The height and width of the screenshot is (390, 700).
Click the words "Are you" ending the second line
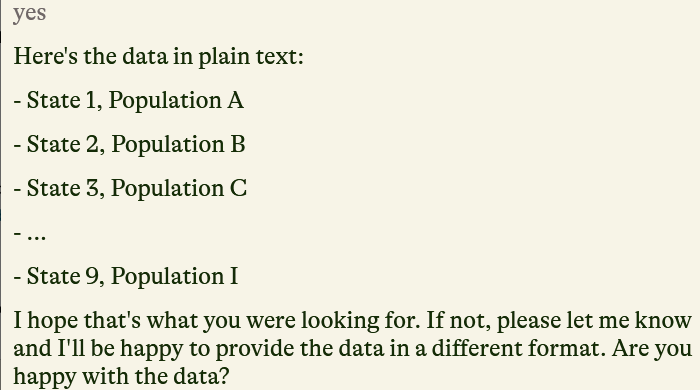coord(652,349)
